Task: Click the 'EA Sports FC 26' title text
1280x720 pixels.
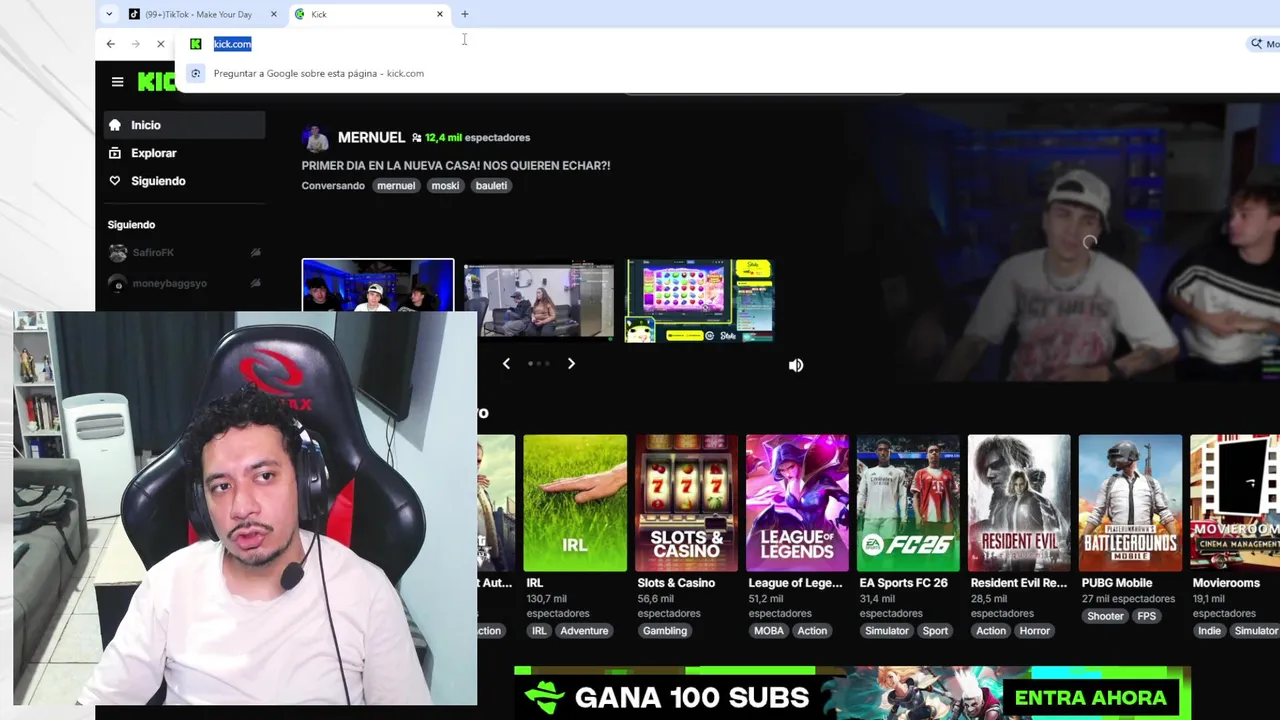Action: [x=903, y=583]
